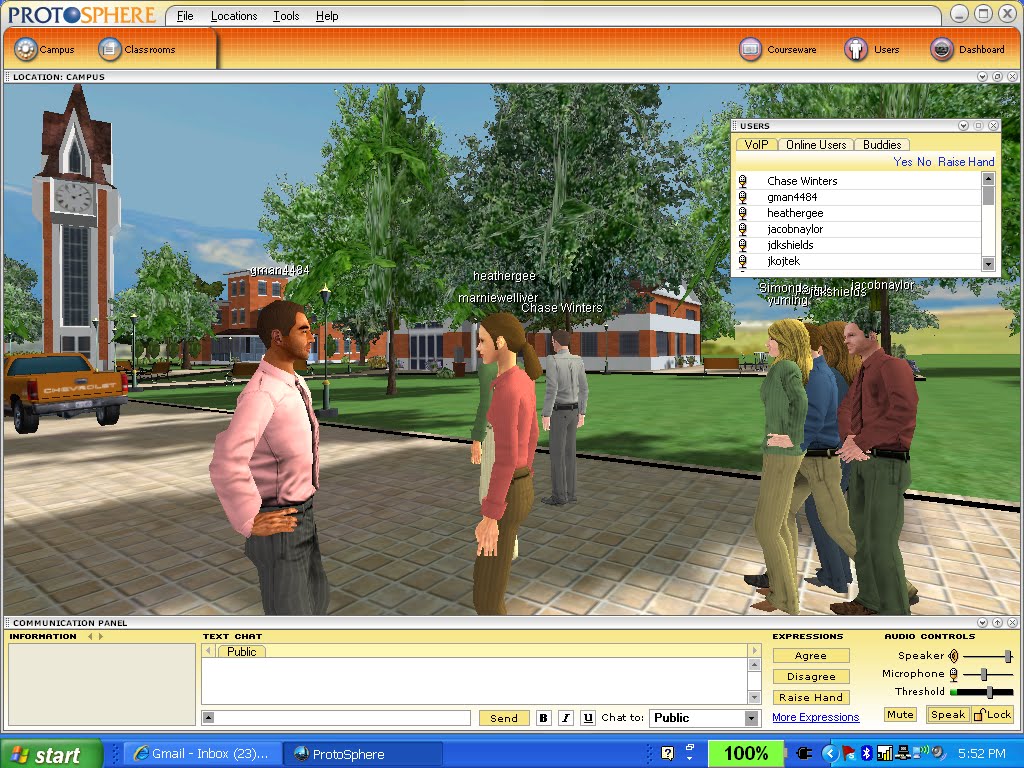Open the Classrooms icon in the toolbar
The image size is (1024, 768).
[x=110, y=49]
